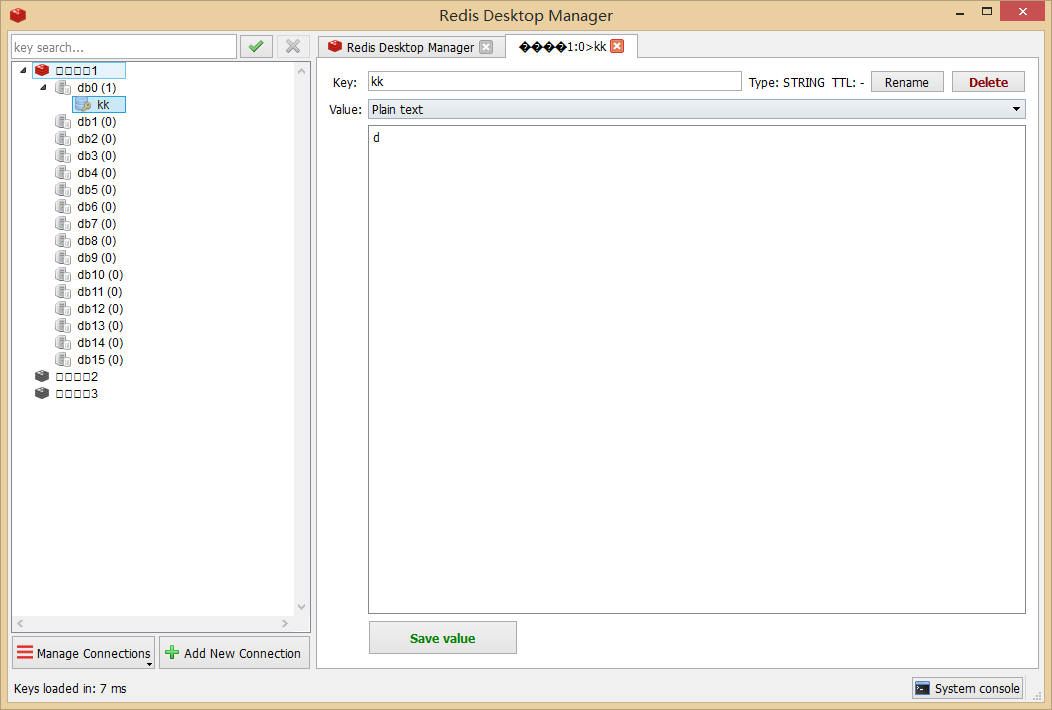The height and width of the screenshot is (710, 1052).
Task: Click the horizontal scroll right arrow
Action: click(285, 623)
